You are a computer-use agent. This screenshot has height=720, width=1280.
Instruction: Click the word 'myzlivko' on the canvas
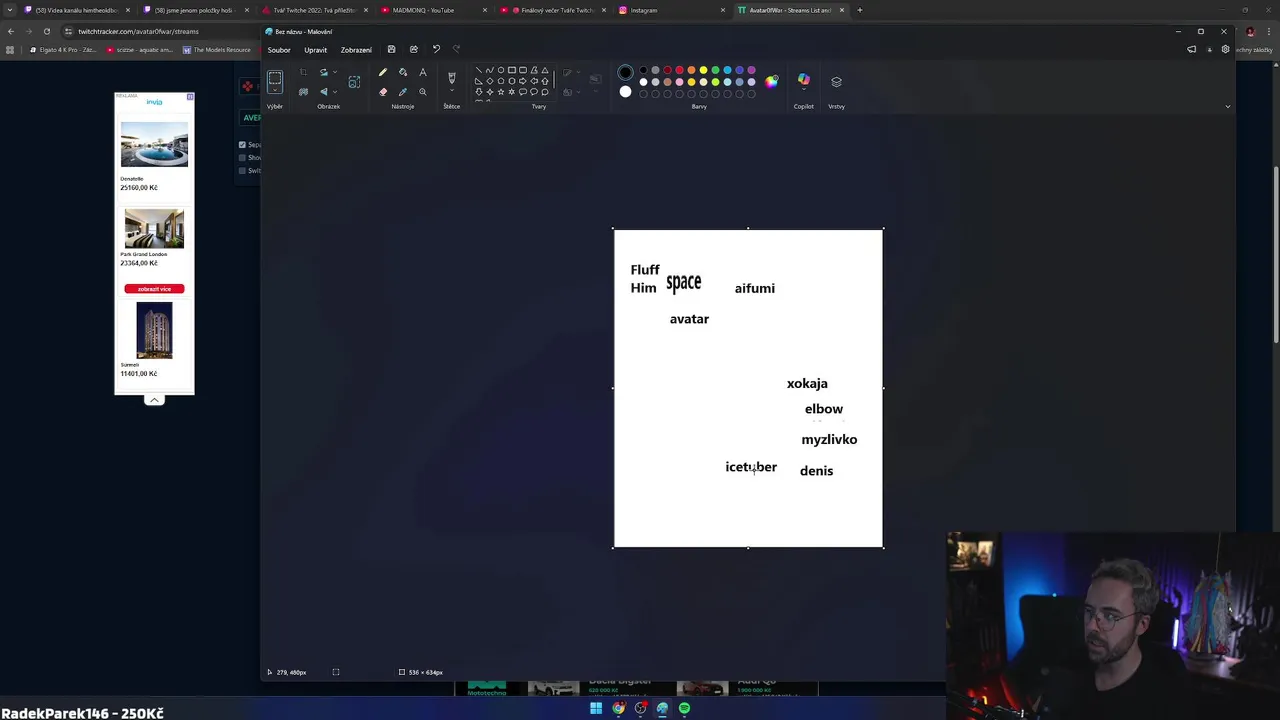(x=829, y=440)
